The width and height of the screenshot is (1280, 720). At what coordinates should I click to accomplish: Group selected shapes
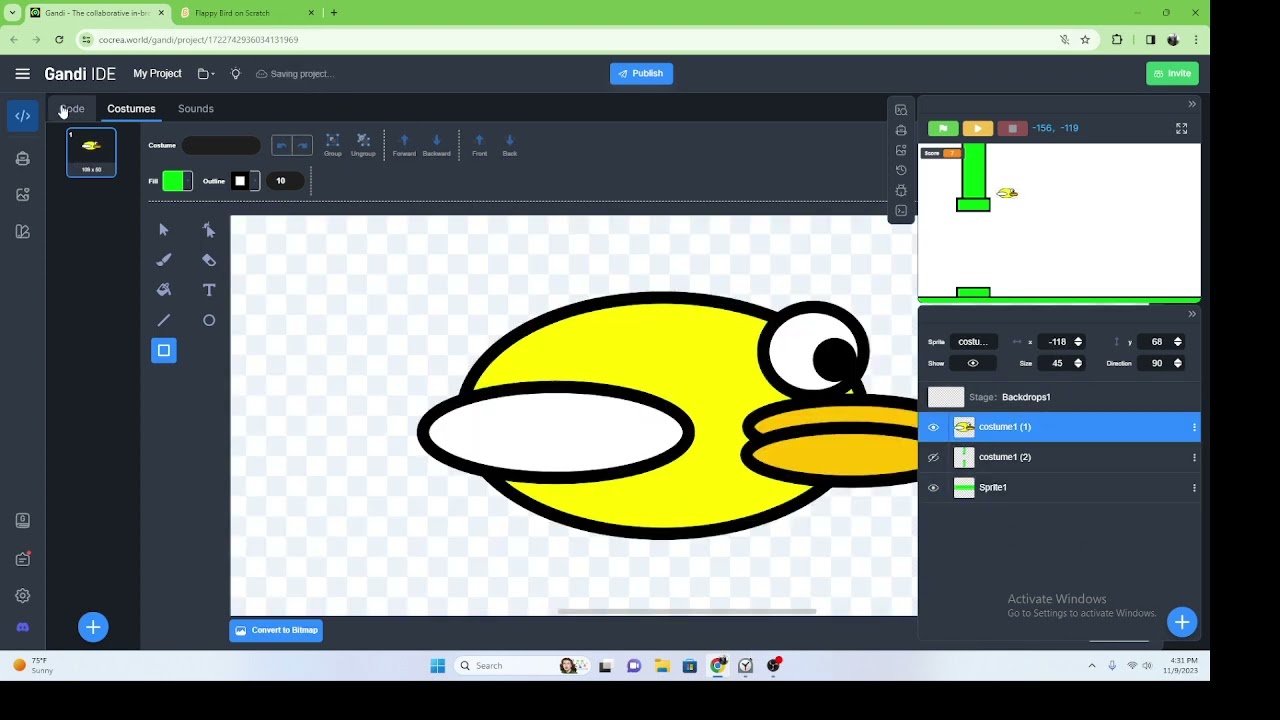(x=333, y=145)
